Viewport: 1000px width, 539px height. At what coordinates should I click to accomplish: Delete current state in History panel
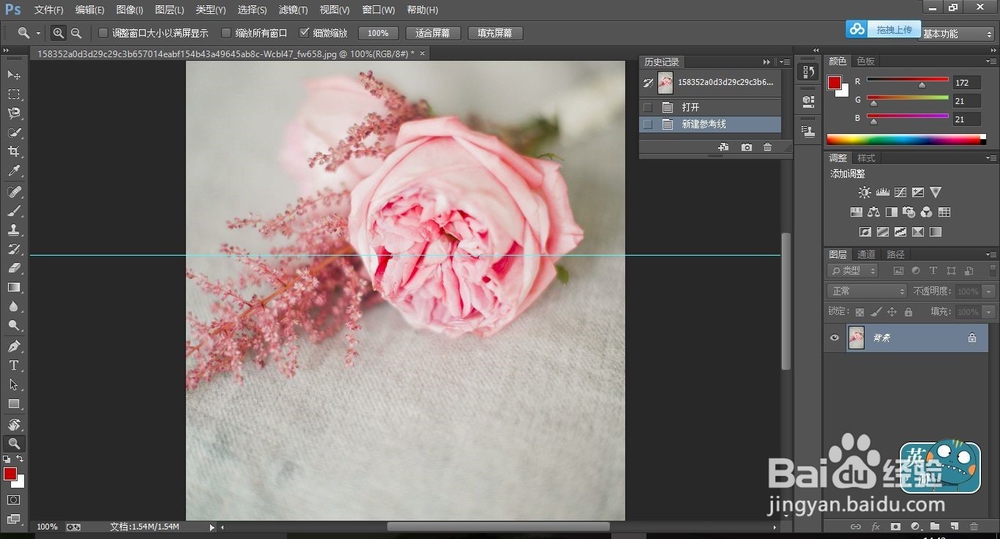coord(768,147)
